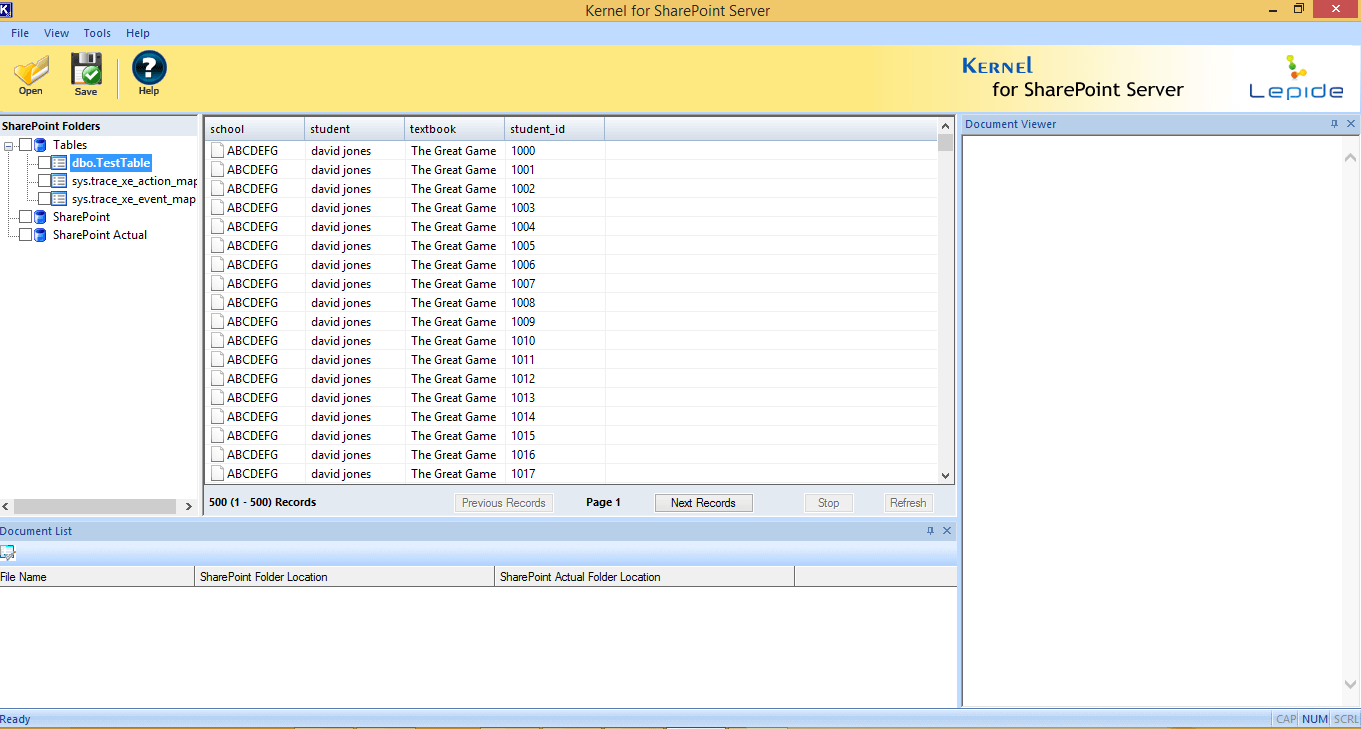
Task: Click the Refresh button
Action: click(908, 503)
